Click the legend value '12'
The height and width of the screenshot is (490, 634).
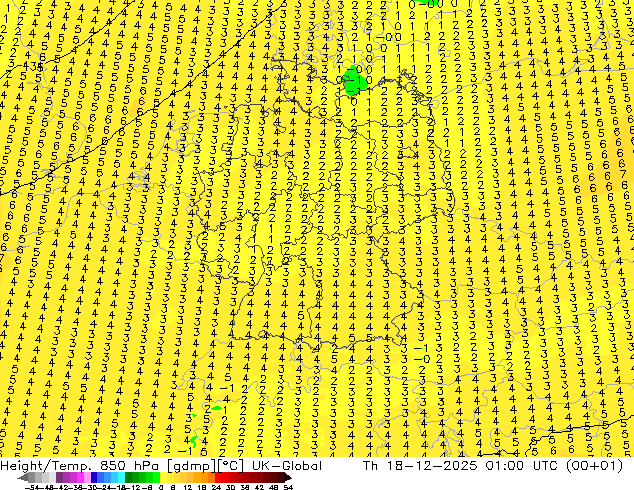[187, 488]
